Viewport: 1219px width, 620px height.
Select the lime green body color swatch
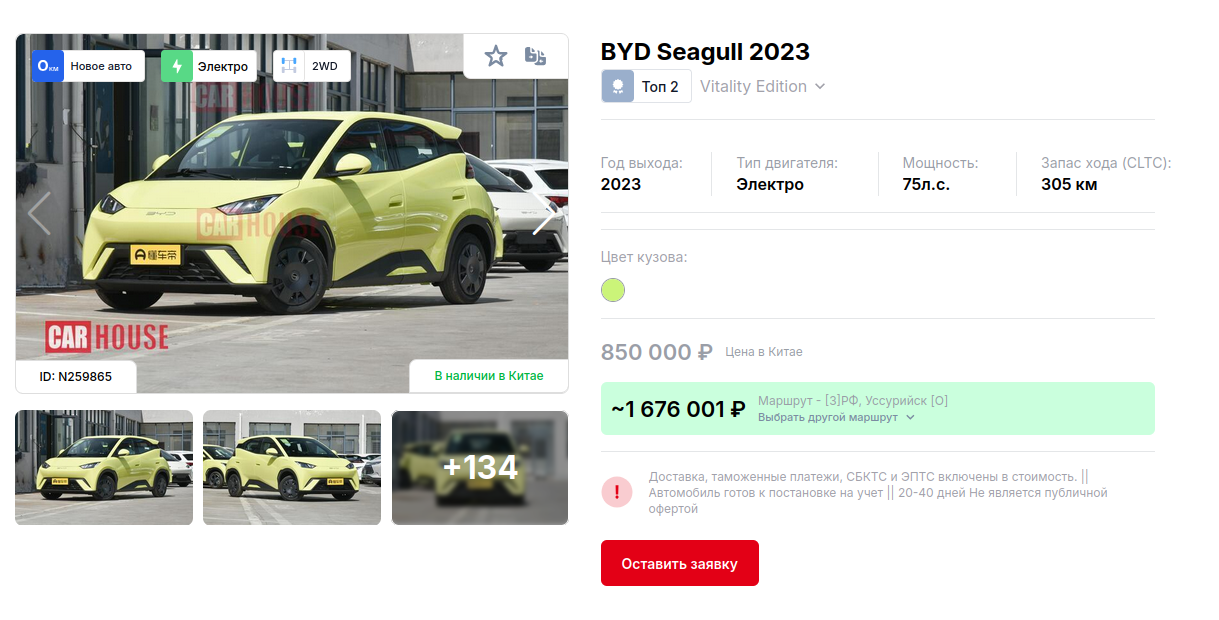point(613,290)
